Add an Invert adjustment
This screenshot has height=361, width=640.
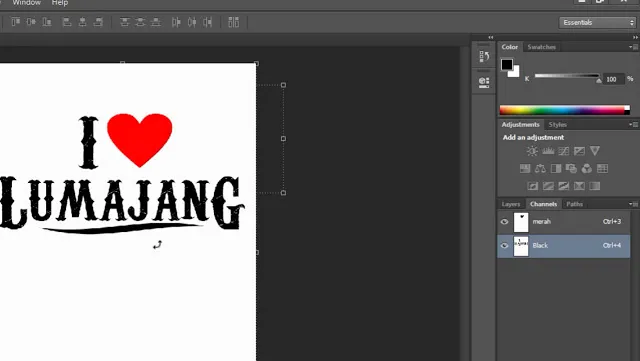pyautogui.click(x=533, y=186)
